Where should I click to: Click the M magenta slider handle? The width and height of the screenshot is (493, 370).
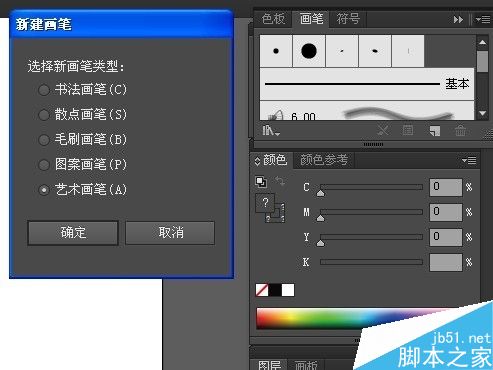click(320, 218)
